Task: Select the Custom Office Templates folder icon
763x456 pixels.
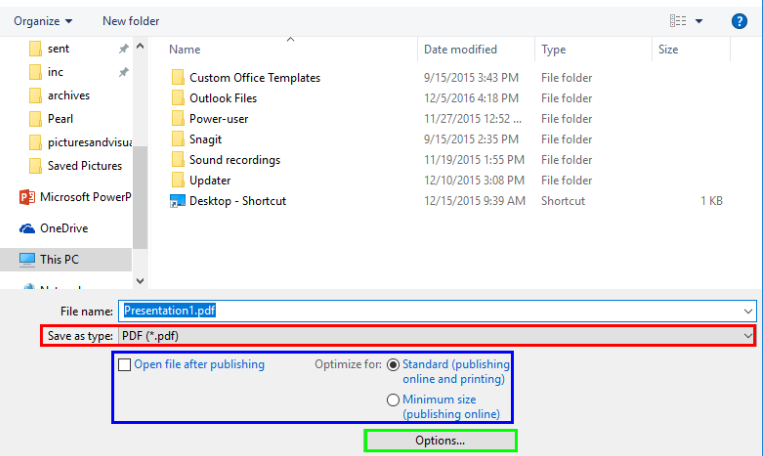Action: [177, 78]
